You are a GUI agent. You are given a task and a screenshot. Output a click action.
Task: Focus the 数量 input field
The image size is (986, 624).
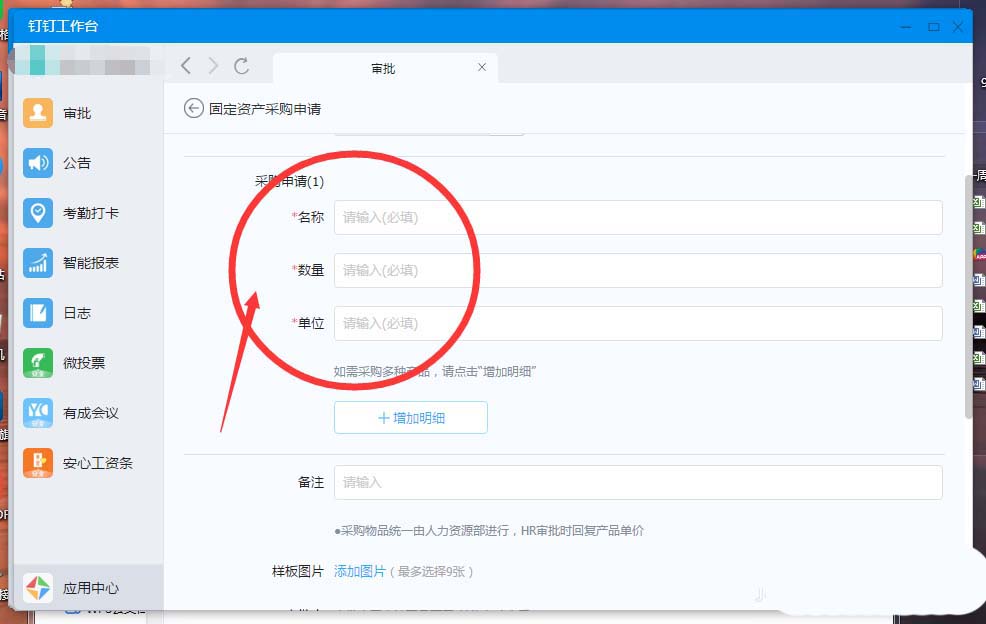point(637,270)
